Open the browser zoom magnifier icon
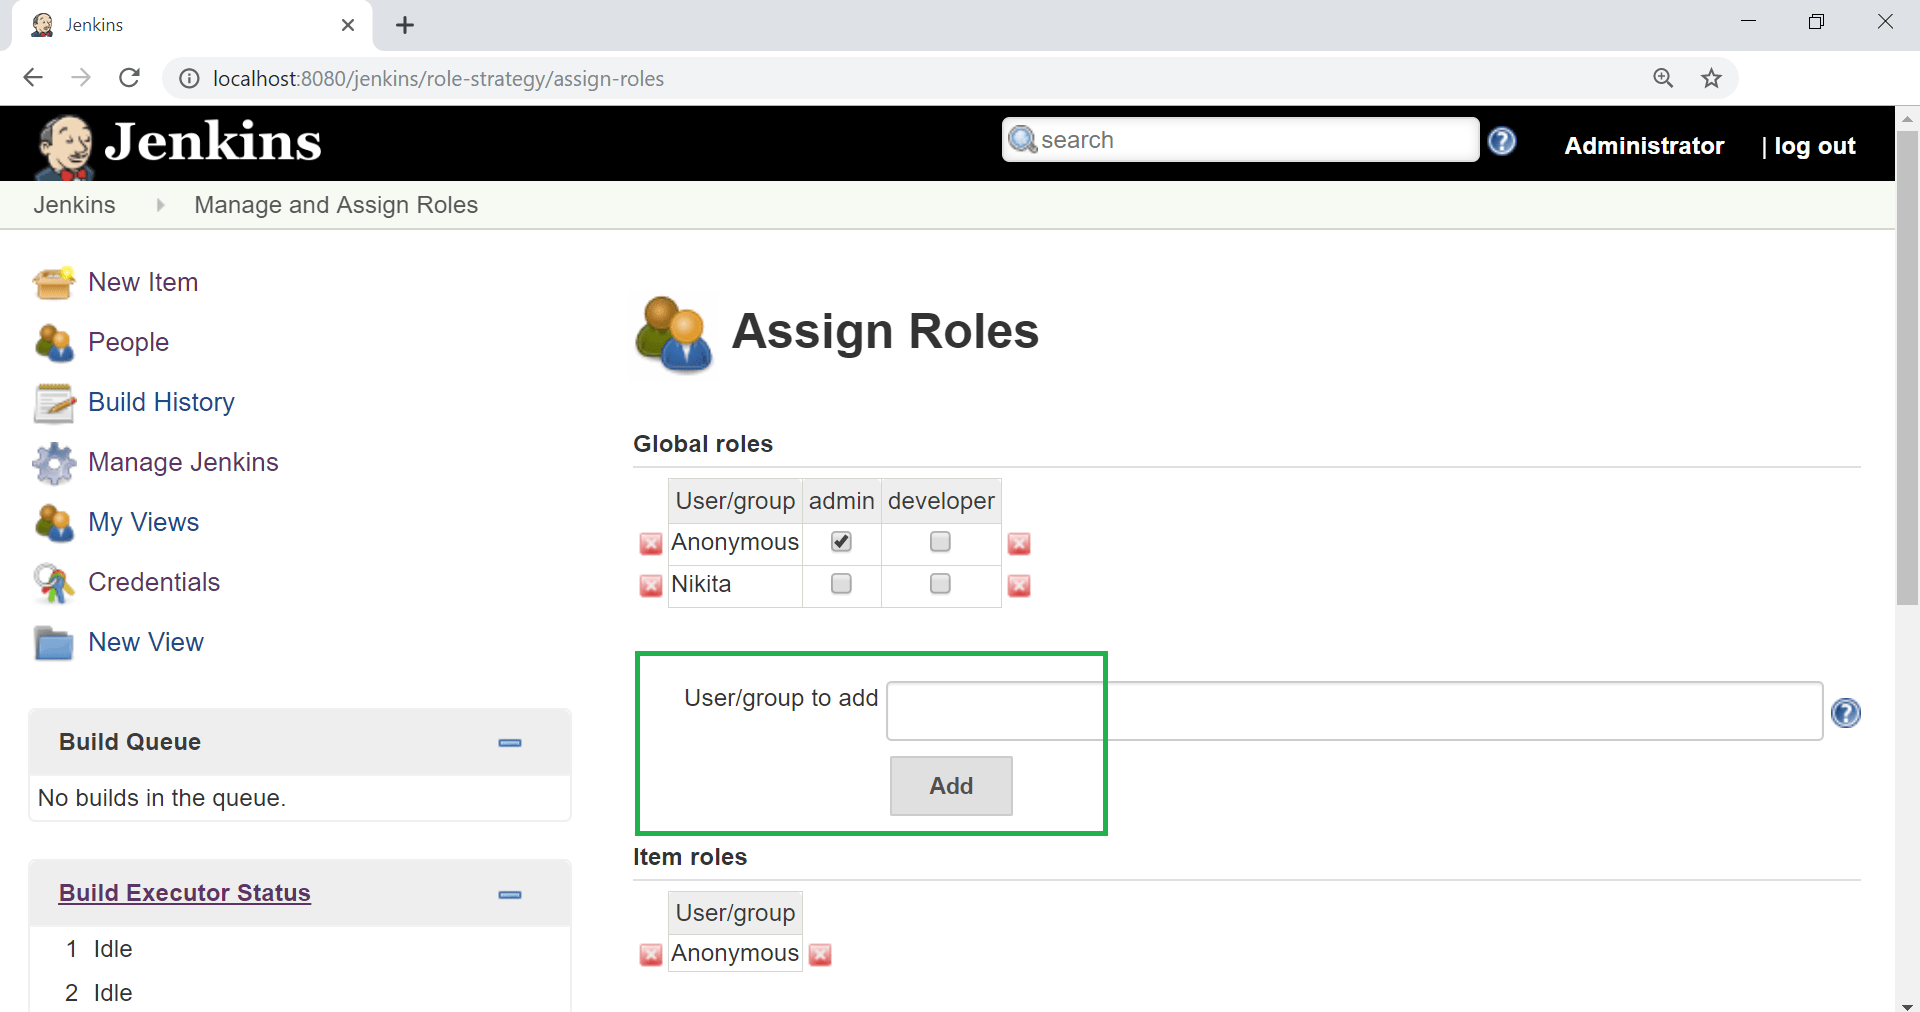 pos(1663,78)
